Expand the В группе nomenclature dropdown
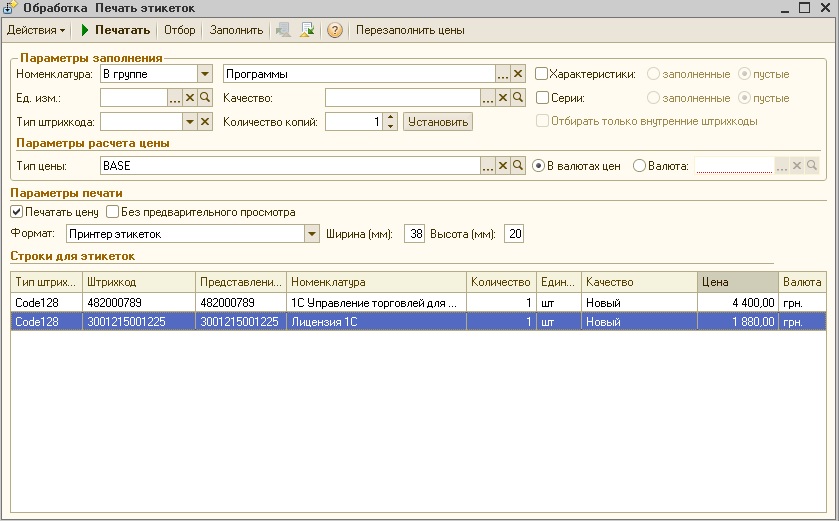 [x=205, y=74]
